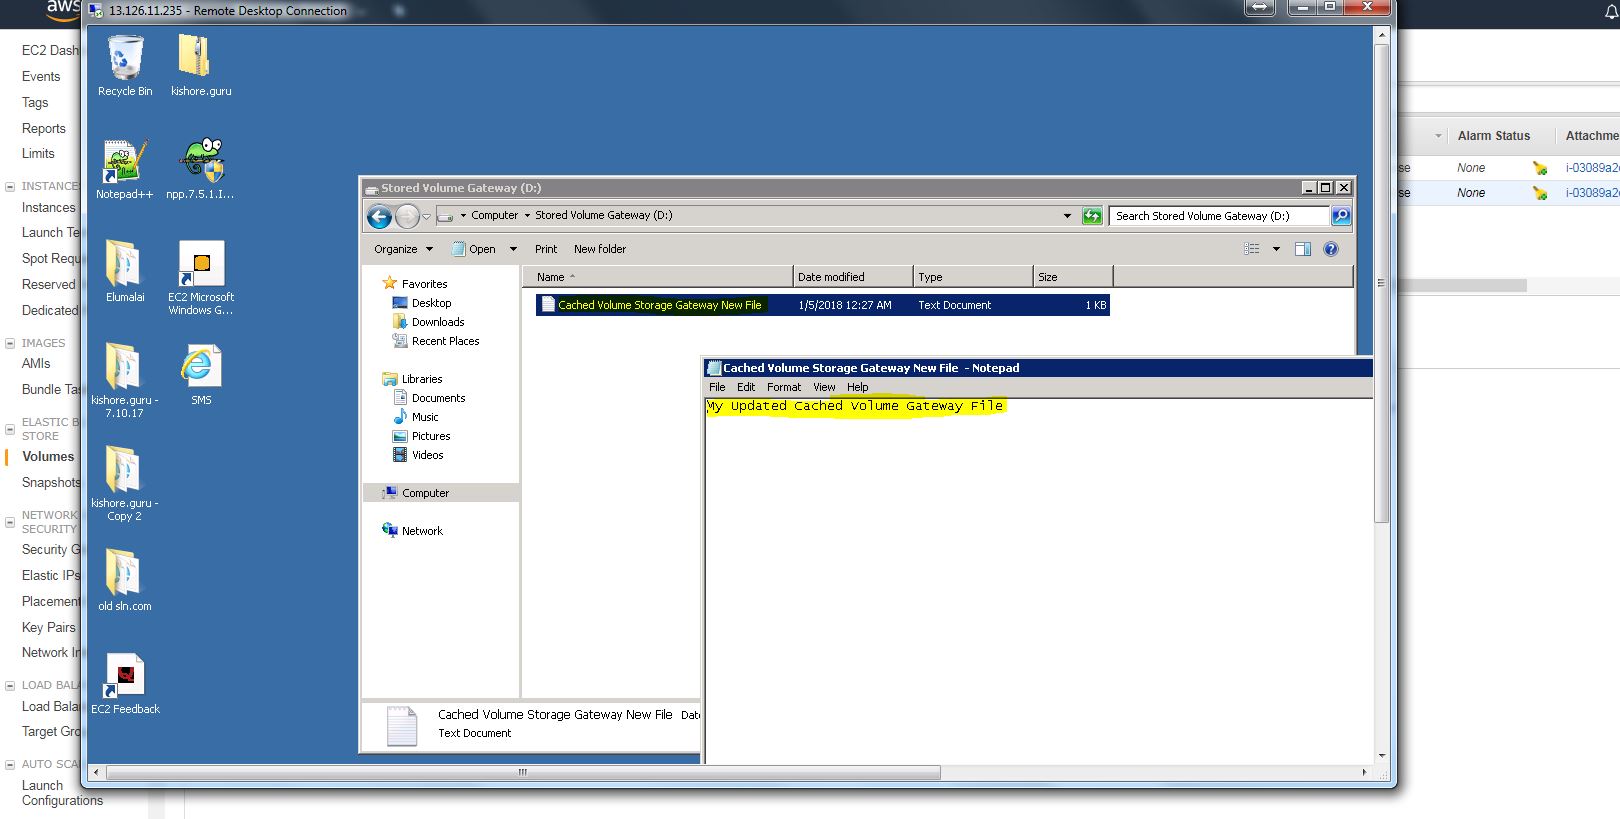Image resolution: width=1620 pixels, height=819 pixels.
Task: Click the green refresh button in address bar
Action: 1092,216
